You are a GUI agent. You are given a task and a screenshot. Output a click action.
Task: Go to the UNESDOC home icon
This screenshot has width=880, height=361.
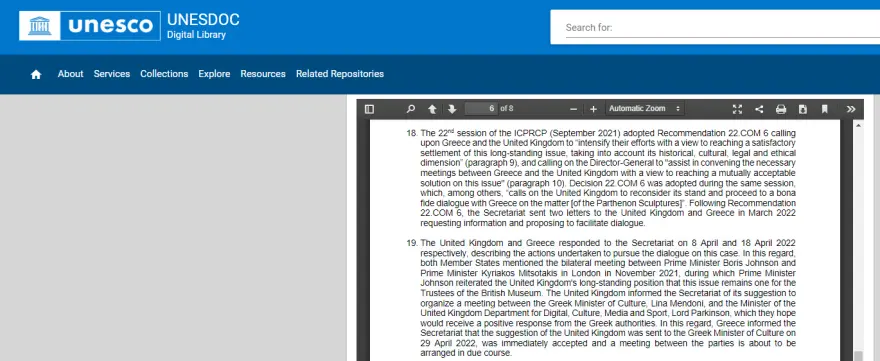click(36, 74)
